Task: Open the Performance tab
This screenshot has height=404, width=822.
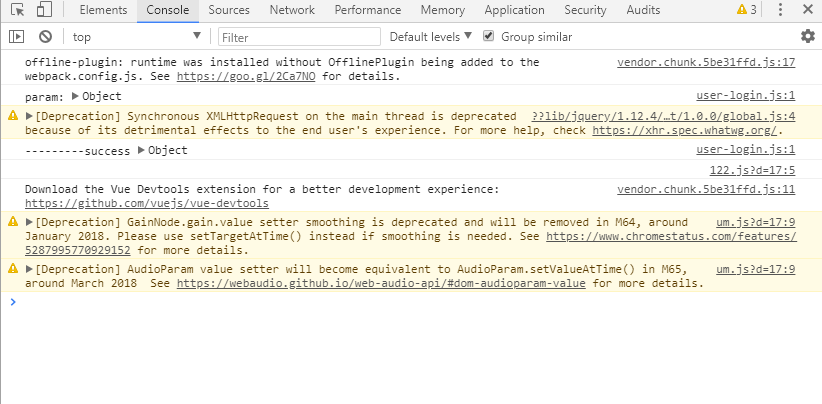Action: tap(368, 10)
